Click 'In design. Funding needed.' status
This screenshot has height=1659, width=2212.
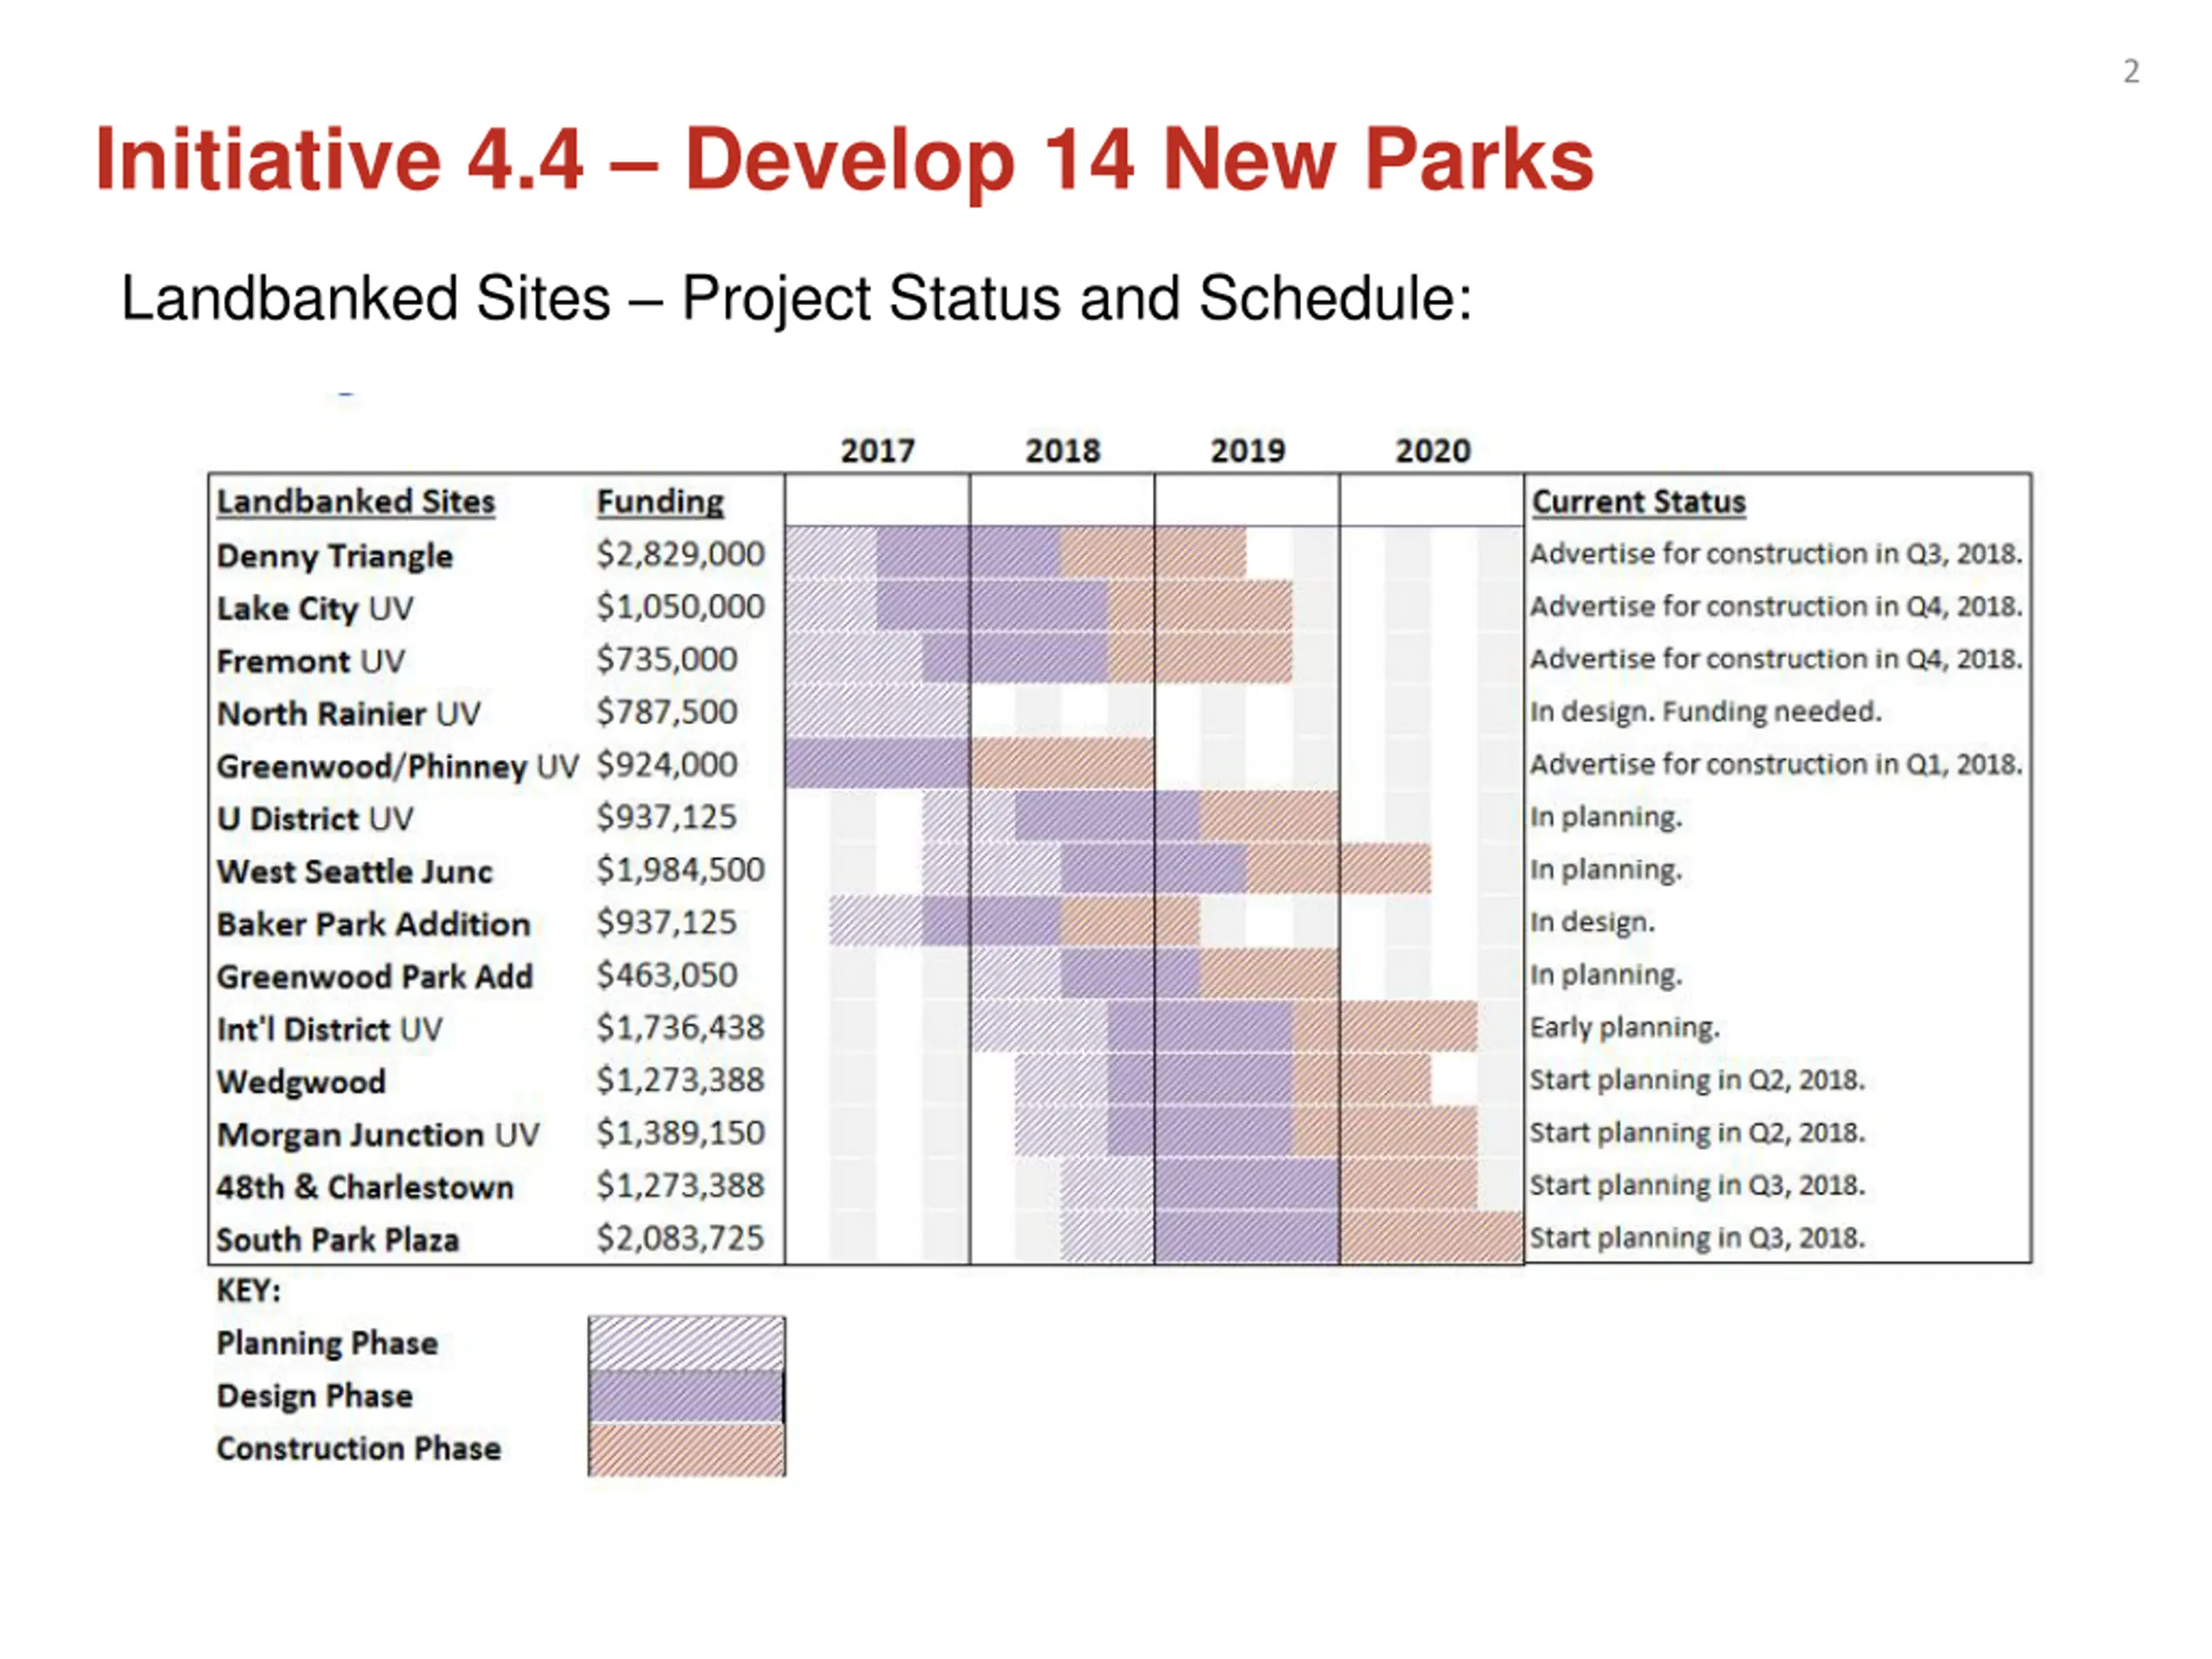point(1706,712)
